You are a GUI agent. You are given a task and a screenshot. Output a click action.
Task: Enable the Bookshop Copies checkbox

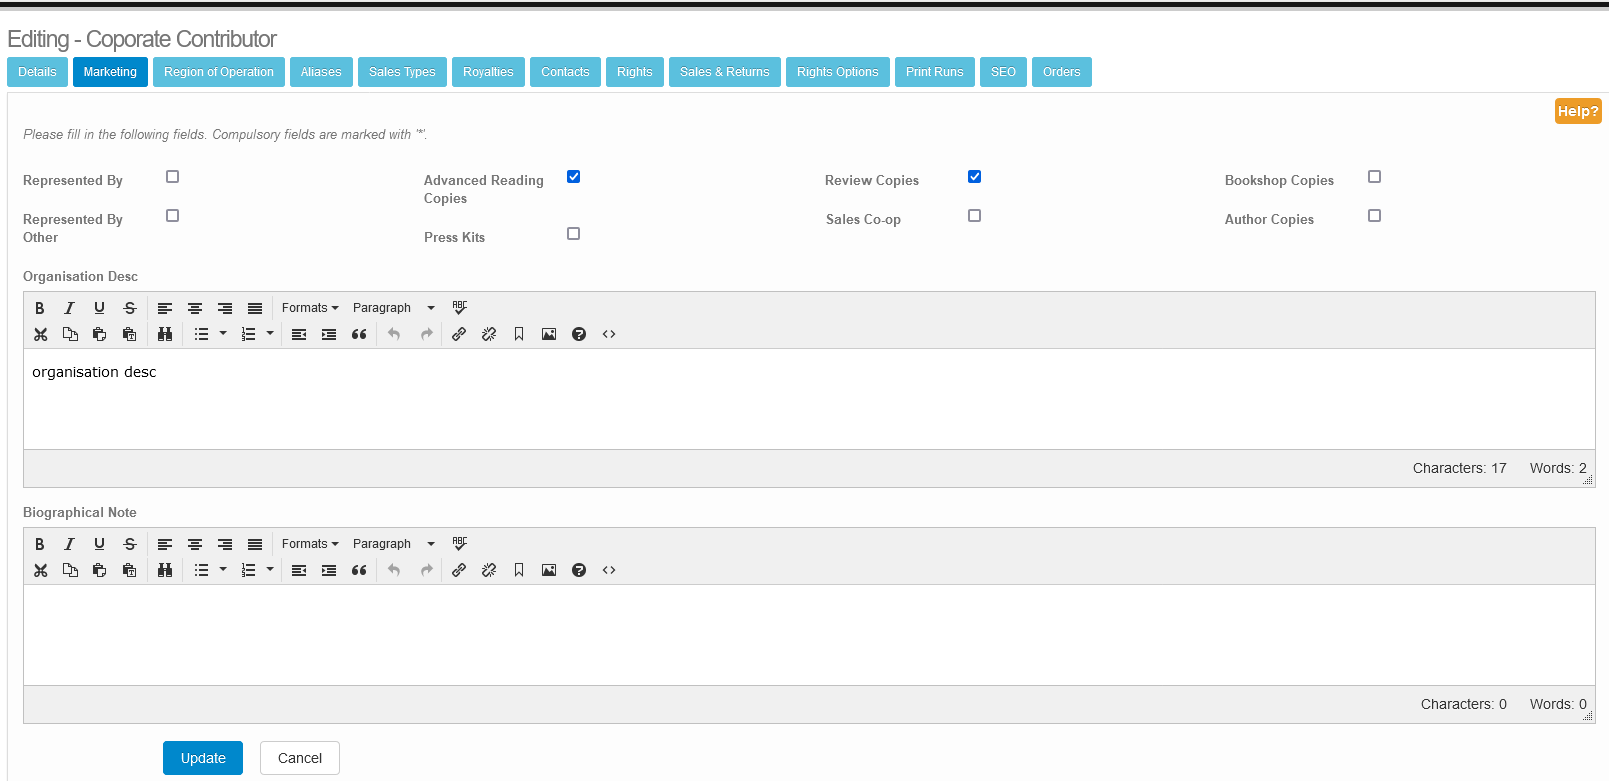1375,177
